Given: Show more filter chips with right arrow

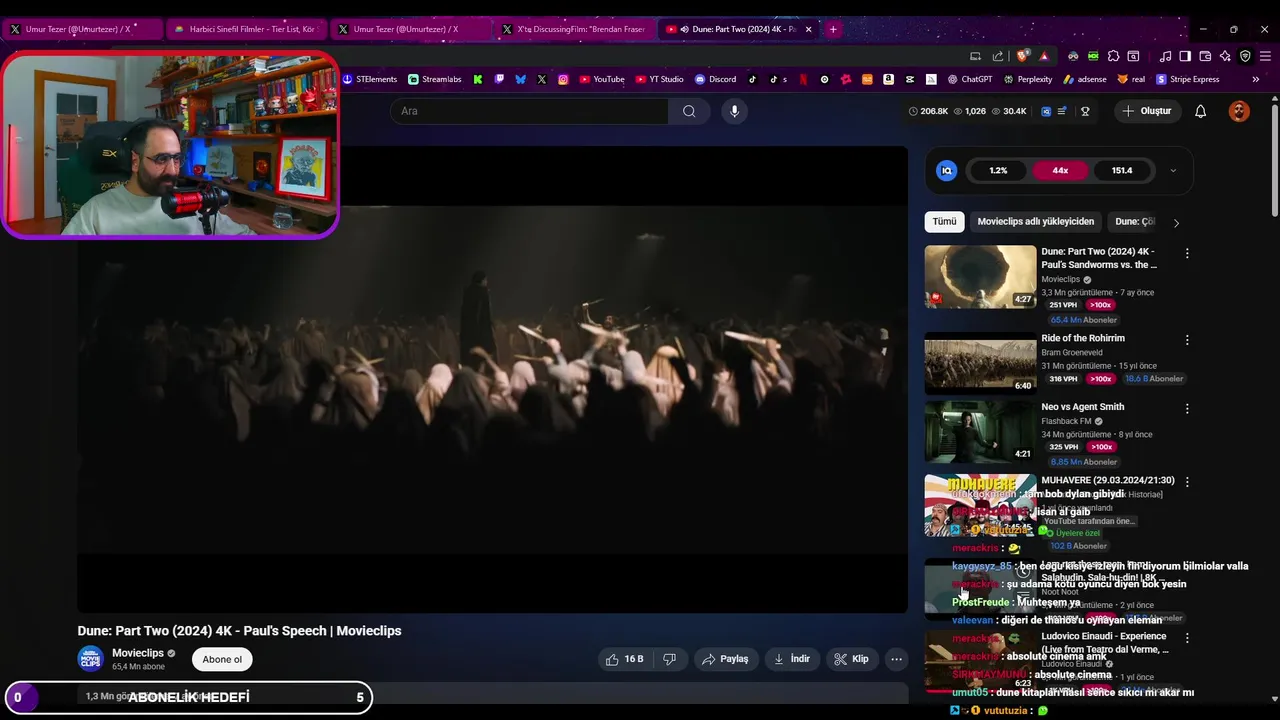Looking at the screenshot, I should tap(1176, 223).
